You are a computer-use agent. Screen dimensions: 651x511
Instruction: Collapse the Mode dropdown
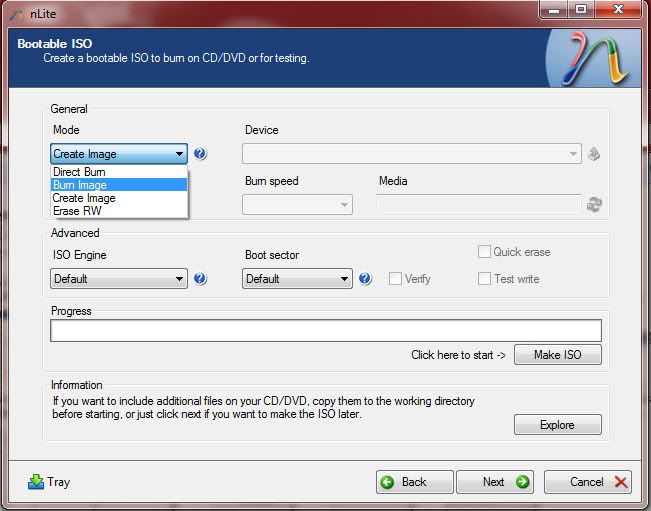click(119, 154)
